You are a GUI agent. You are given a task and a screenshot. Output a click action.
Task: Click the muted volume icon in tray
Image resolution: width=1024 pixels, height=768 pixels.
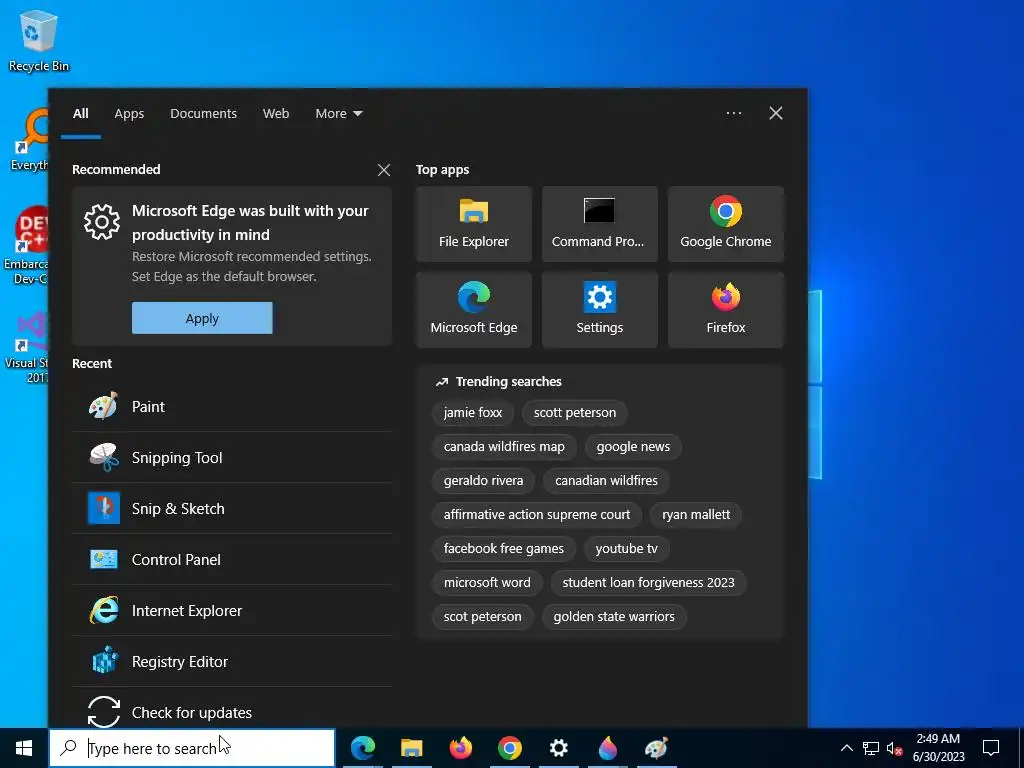click(x=894, y=748)
